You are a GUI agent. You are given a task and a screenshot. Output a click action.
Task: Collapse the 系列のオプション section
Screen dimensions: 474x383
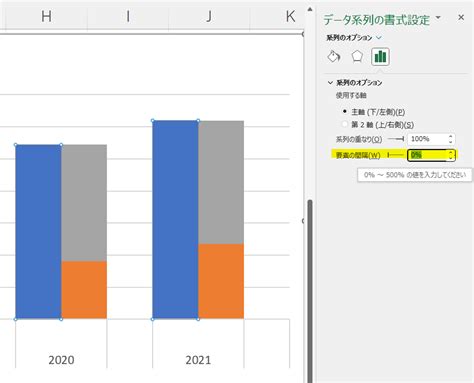point(330,82)
